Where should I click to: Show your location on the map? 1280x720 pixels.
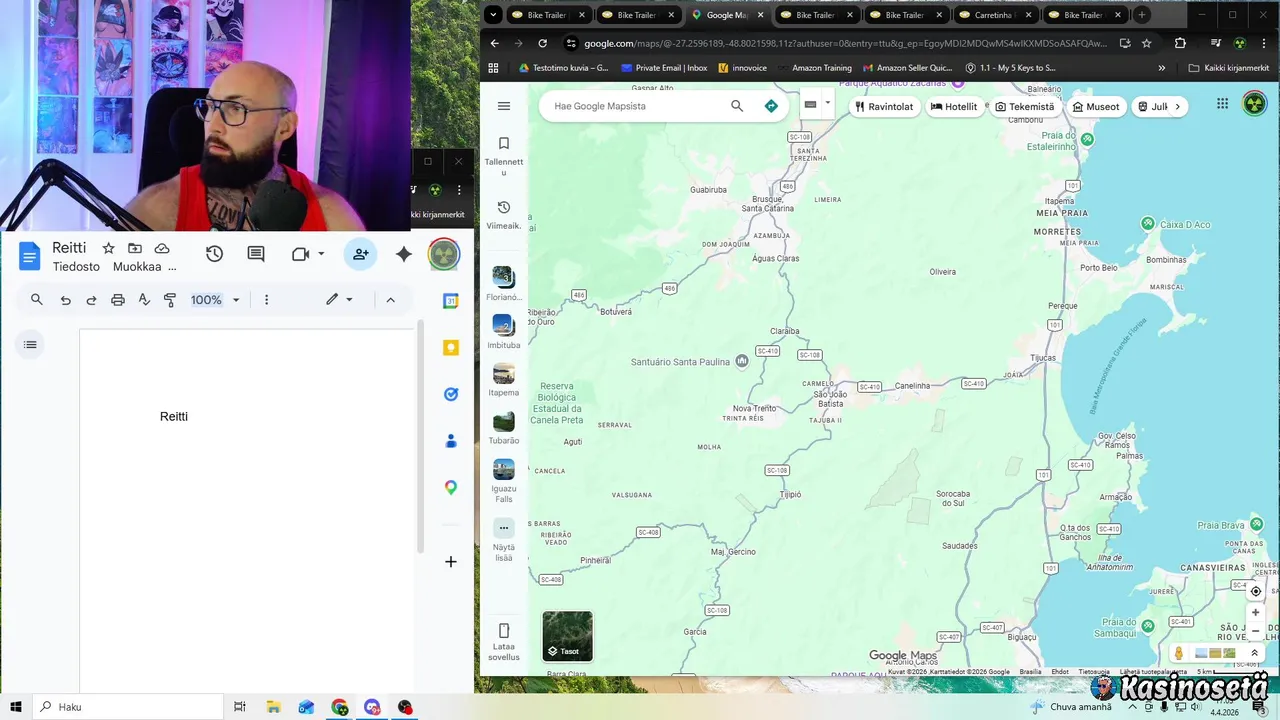tap(1256, 591)
